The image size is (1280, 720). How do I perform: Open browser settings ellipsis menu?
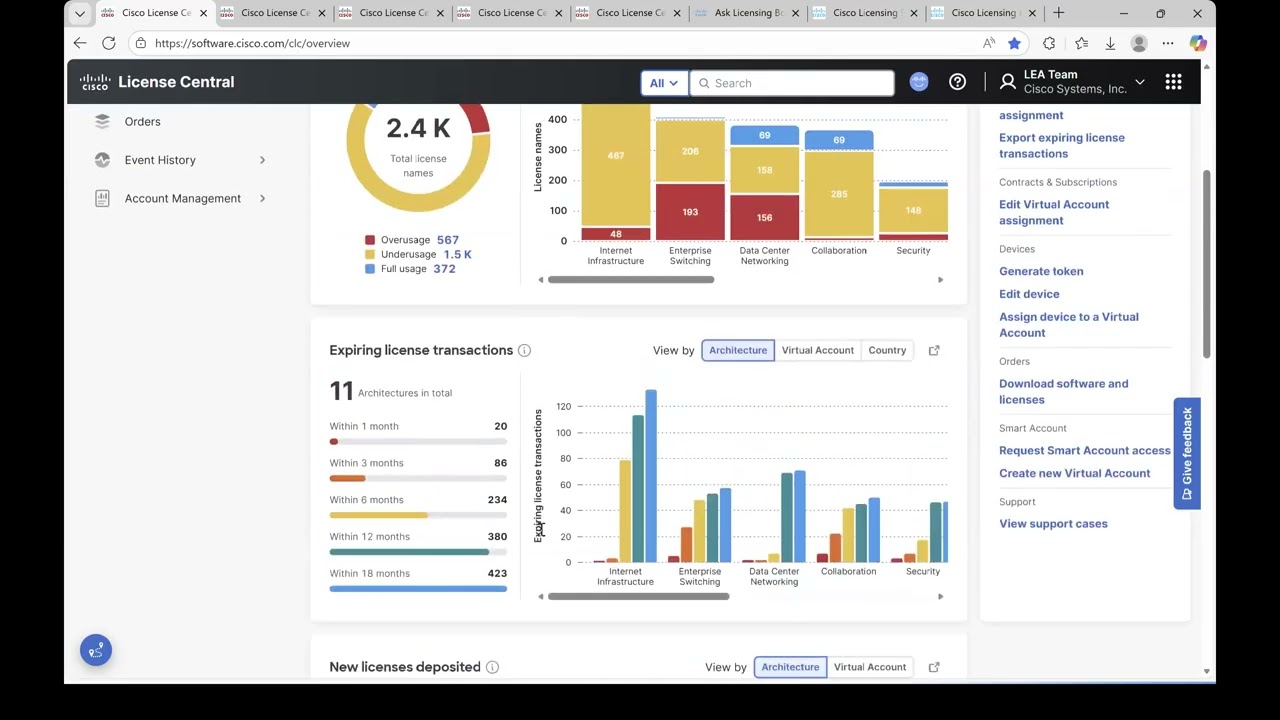pyautogui.click(x=1168, y=43)
